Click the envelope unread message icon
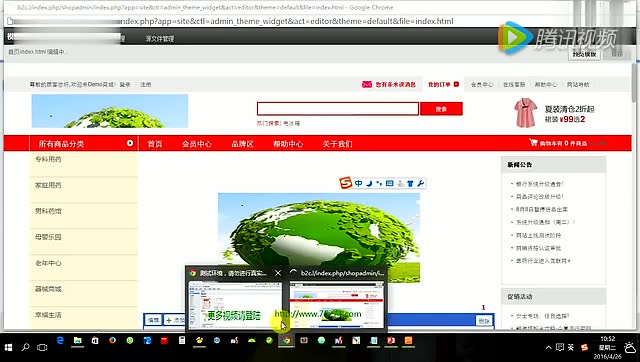640x362 pixels. (x=367, y=84)
